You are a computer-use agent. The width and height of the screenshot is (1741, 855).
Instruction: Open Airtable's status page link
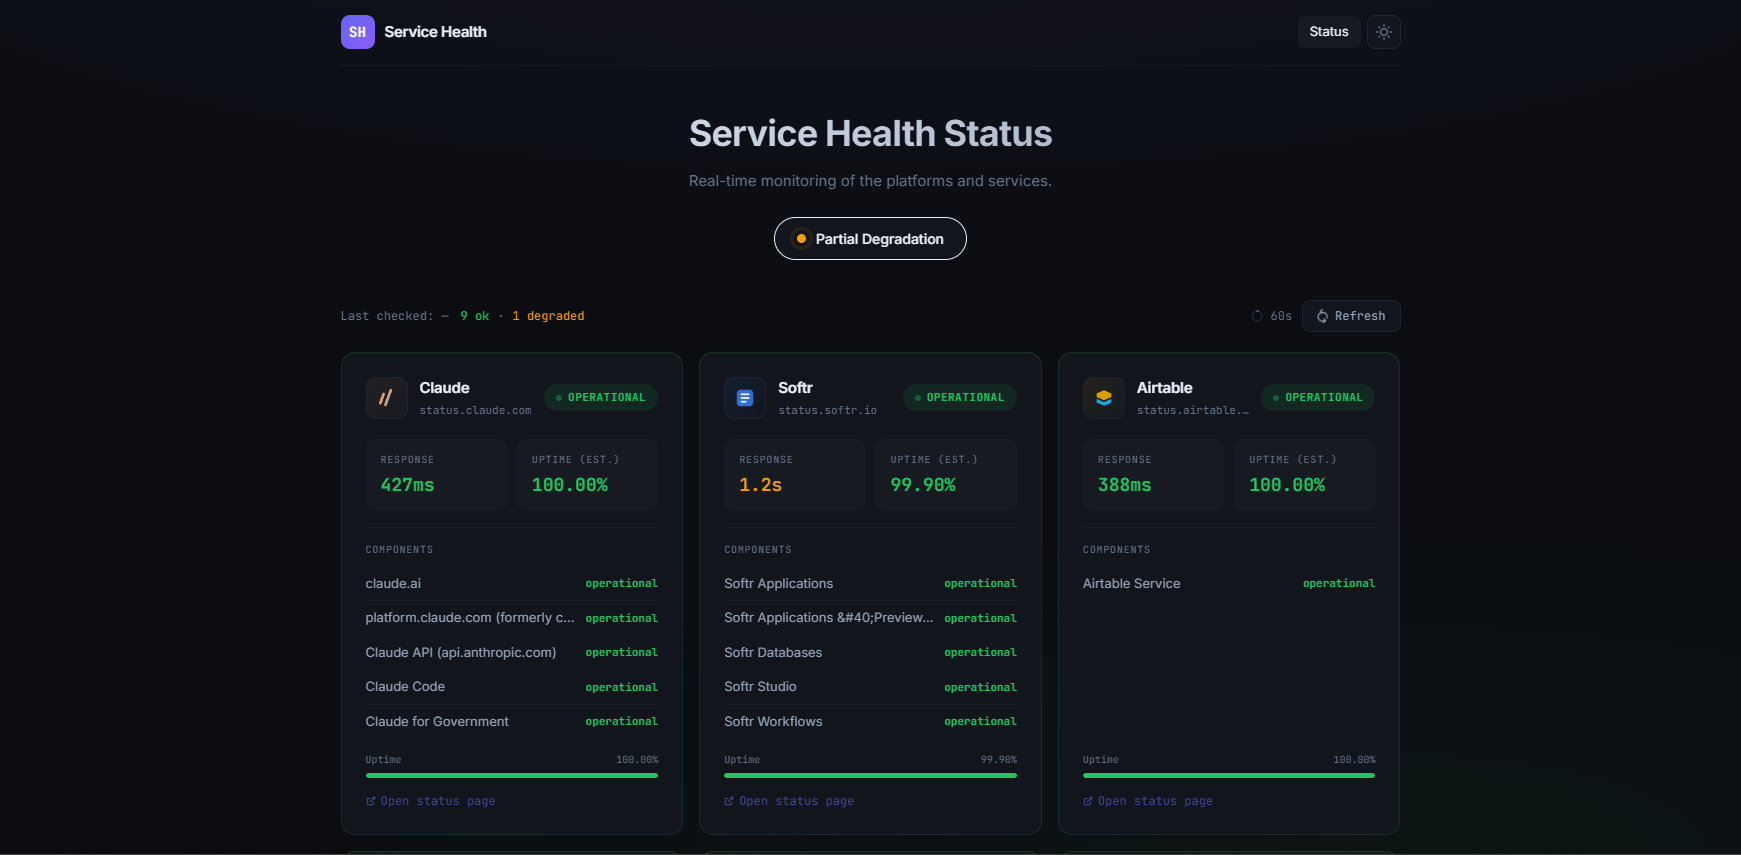point(1148,801)
